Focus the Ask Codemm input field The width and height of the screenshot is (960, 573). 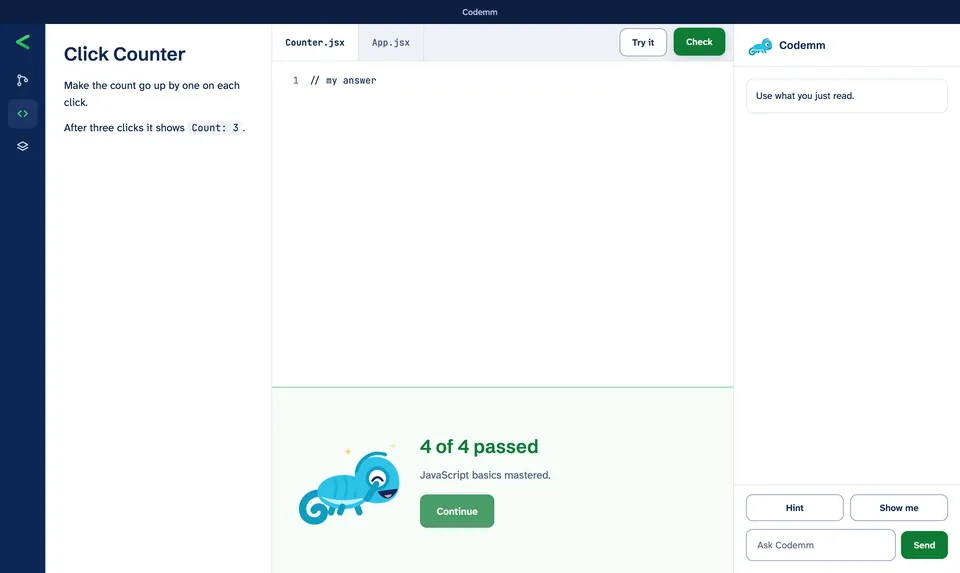click(x=820, y=545)
